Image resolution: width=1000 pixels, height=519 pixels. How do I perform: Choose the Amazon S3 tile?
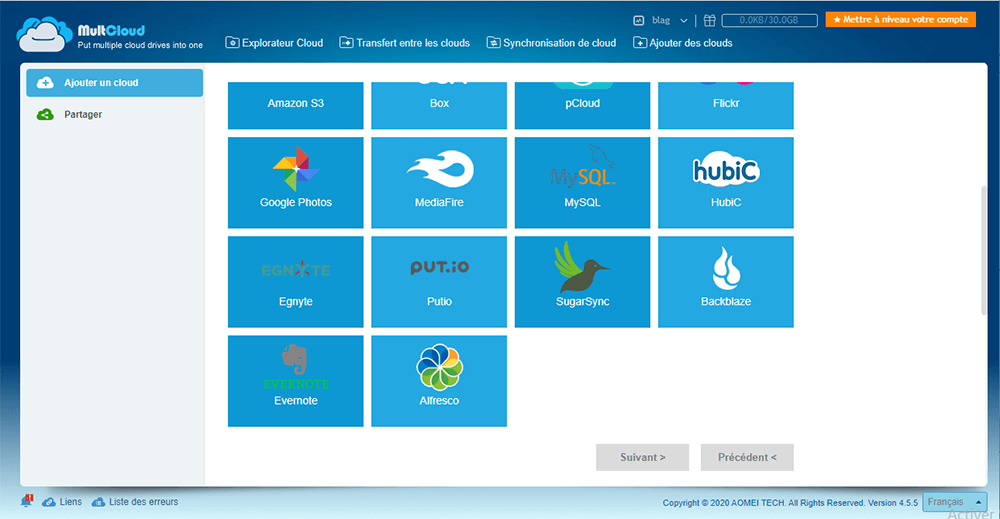[295, 105]
